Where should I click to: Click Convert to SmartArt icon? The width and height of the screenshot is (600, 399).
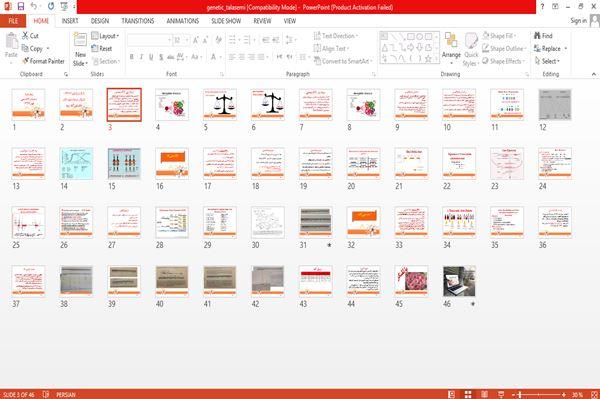317,61
